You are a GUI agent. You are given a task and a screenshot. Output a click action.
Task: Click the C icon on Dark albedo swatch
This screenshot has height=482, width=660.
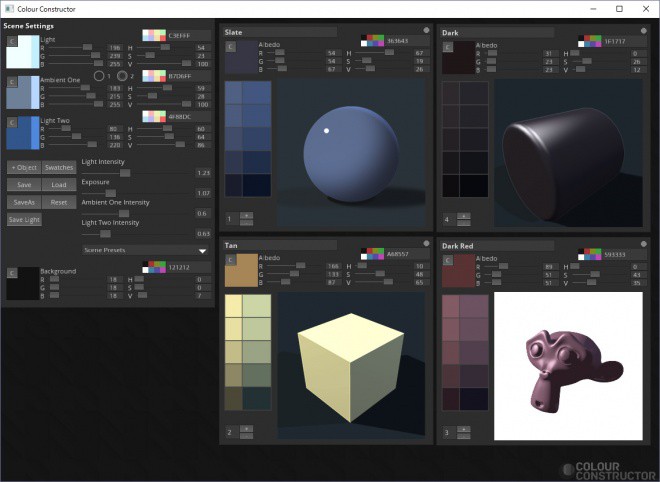tap(447, 47)
